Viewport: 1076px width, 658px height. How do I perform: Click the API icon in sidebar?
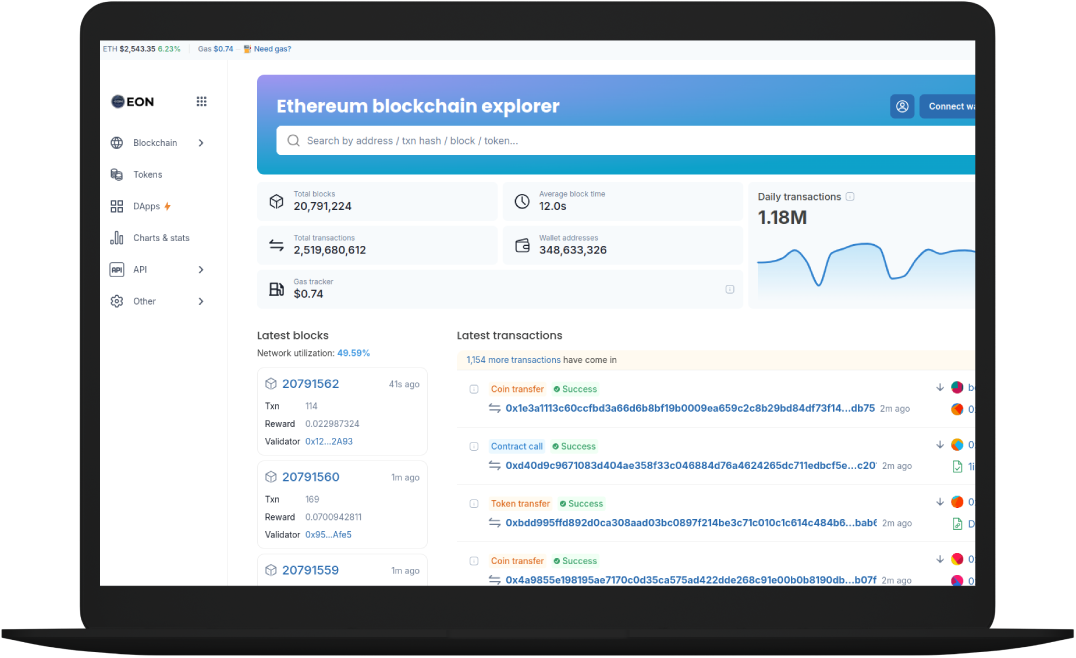(x=117, y=270)
